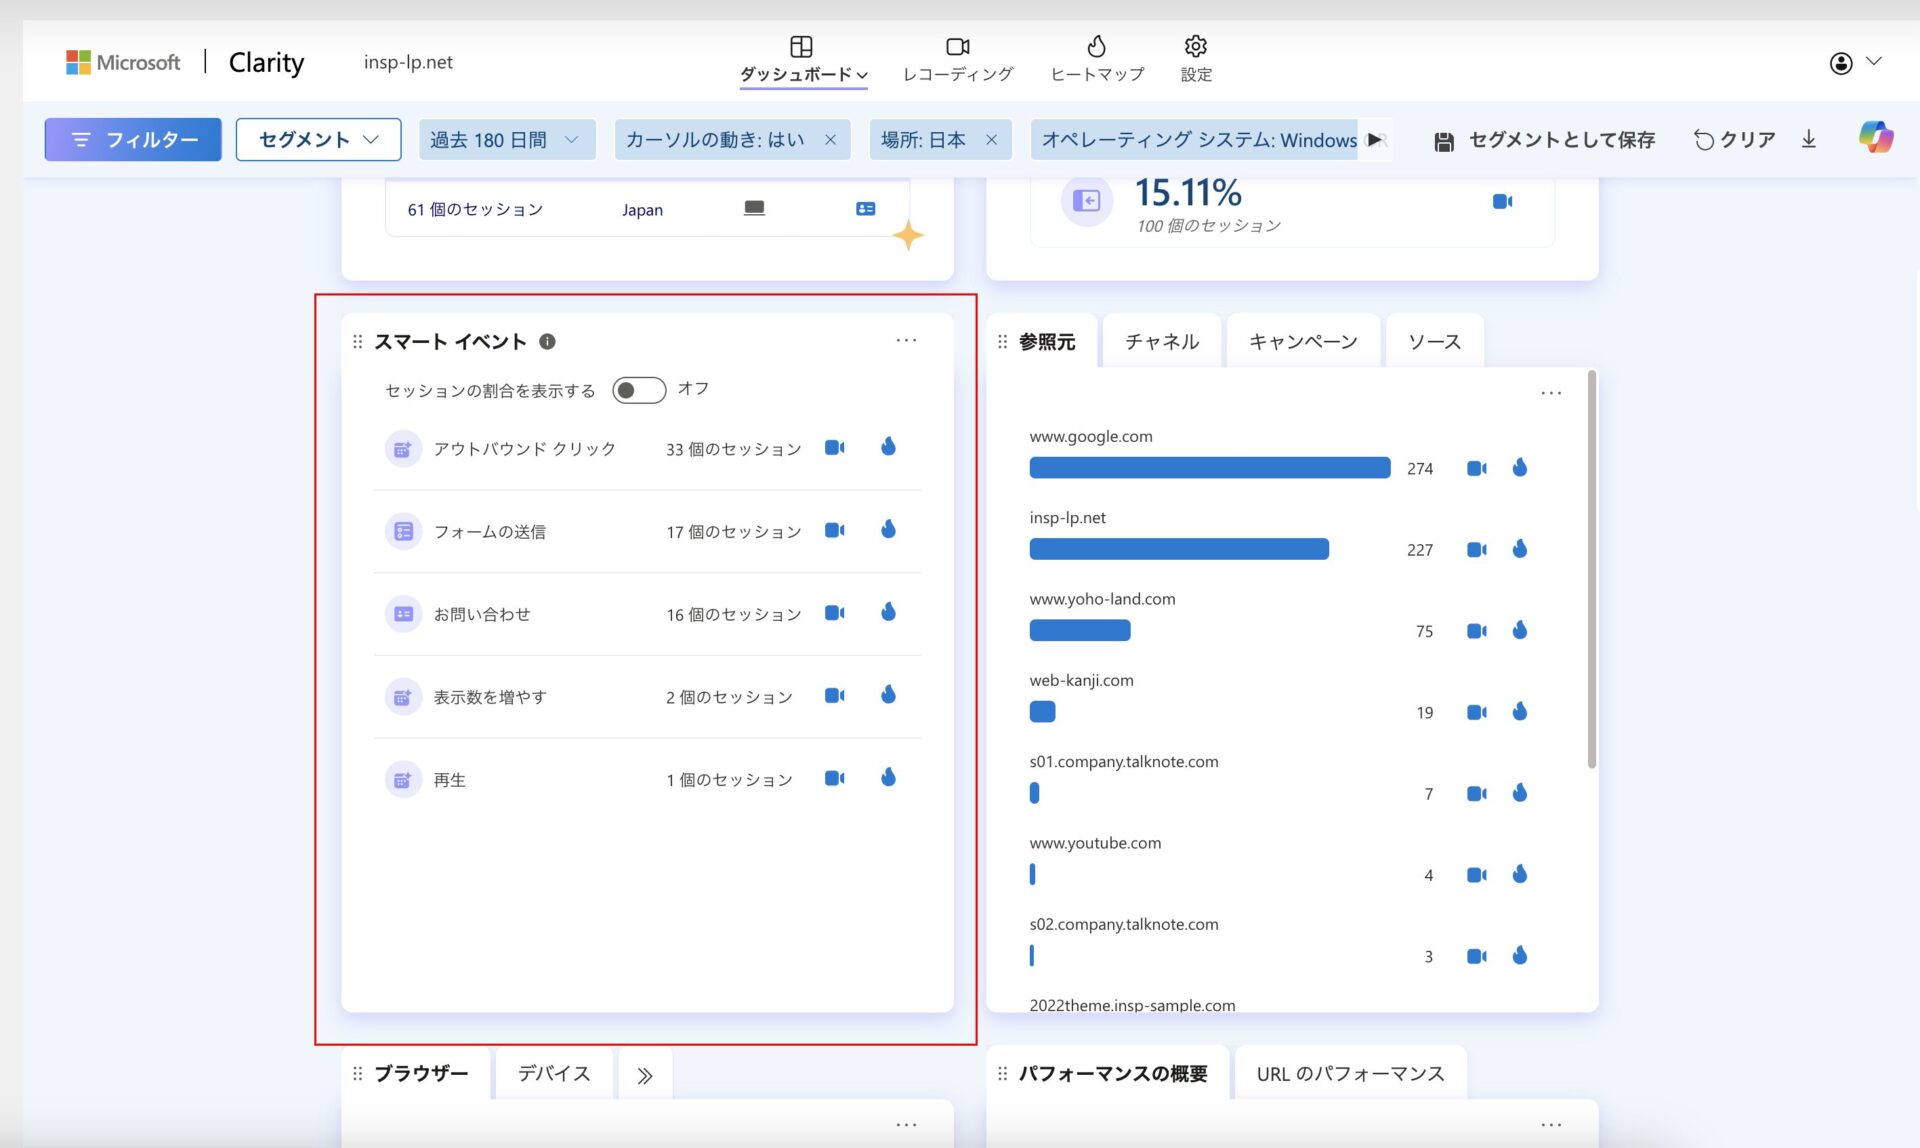
Task: Click the insp-lp.net referrer bar
Action: [1179, 549]
